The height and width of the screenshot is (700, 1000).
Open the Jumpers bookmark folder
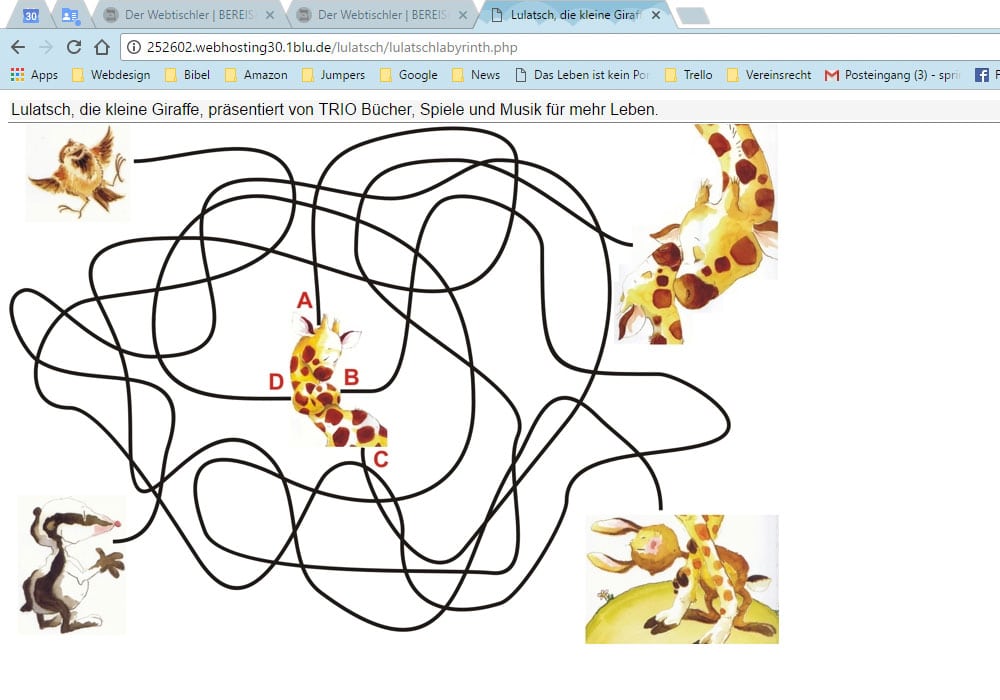click(334, 75)
